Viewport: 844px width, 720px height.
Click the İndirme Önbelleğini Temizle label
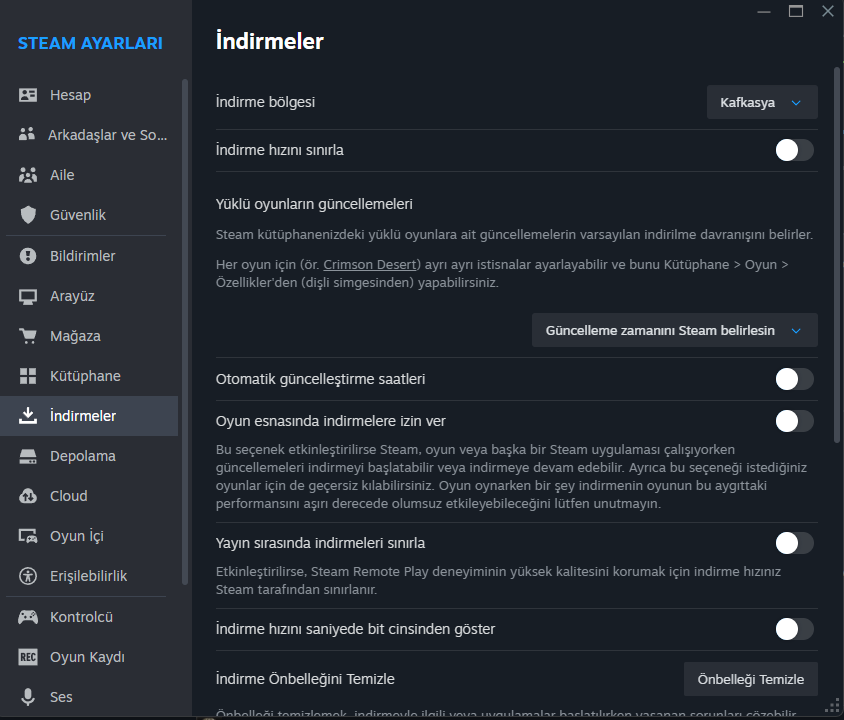[x=305, y=679]
